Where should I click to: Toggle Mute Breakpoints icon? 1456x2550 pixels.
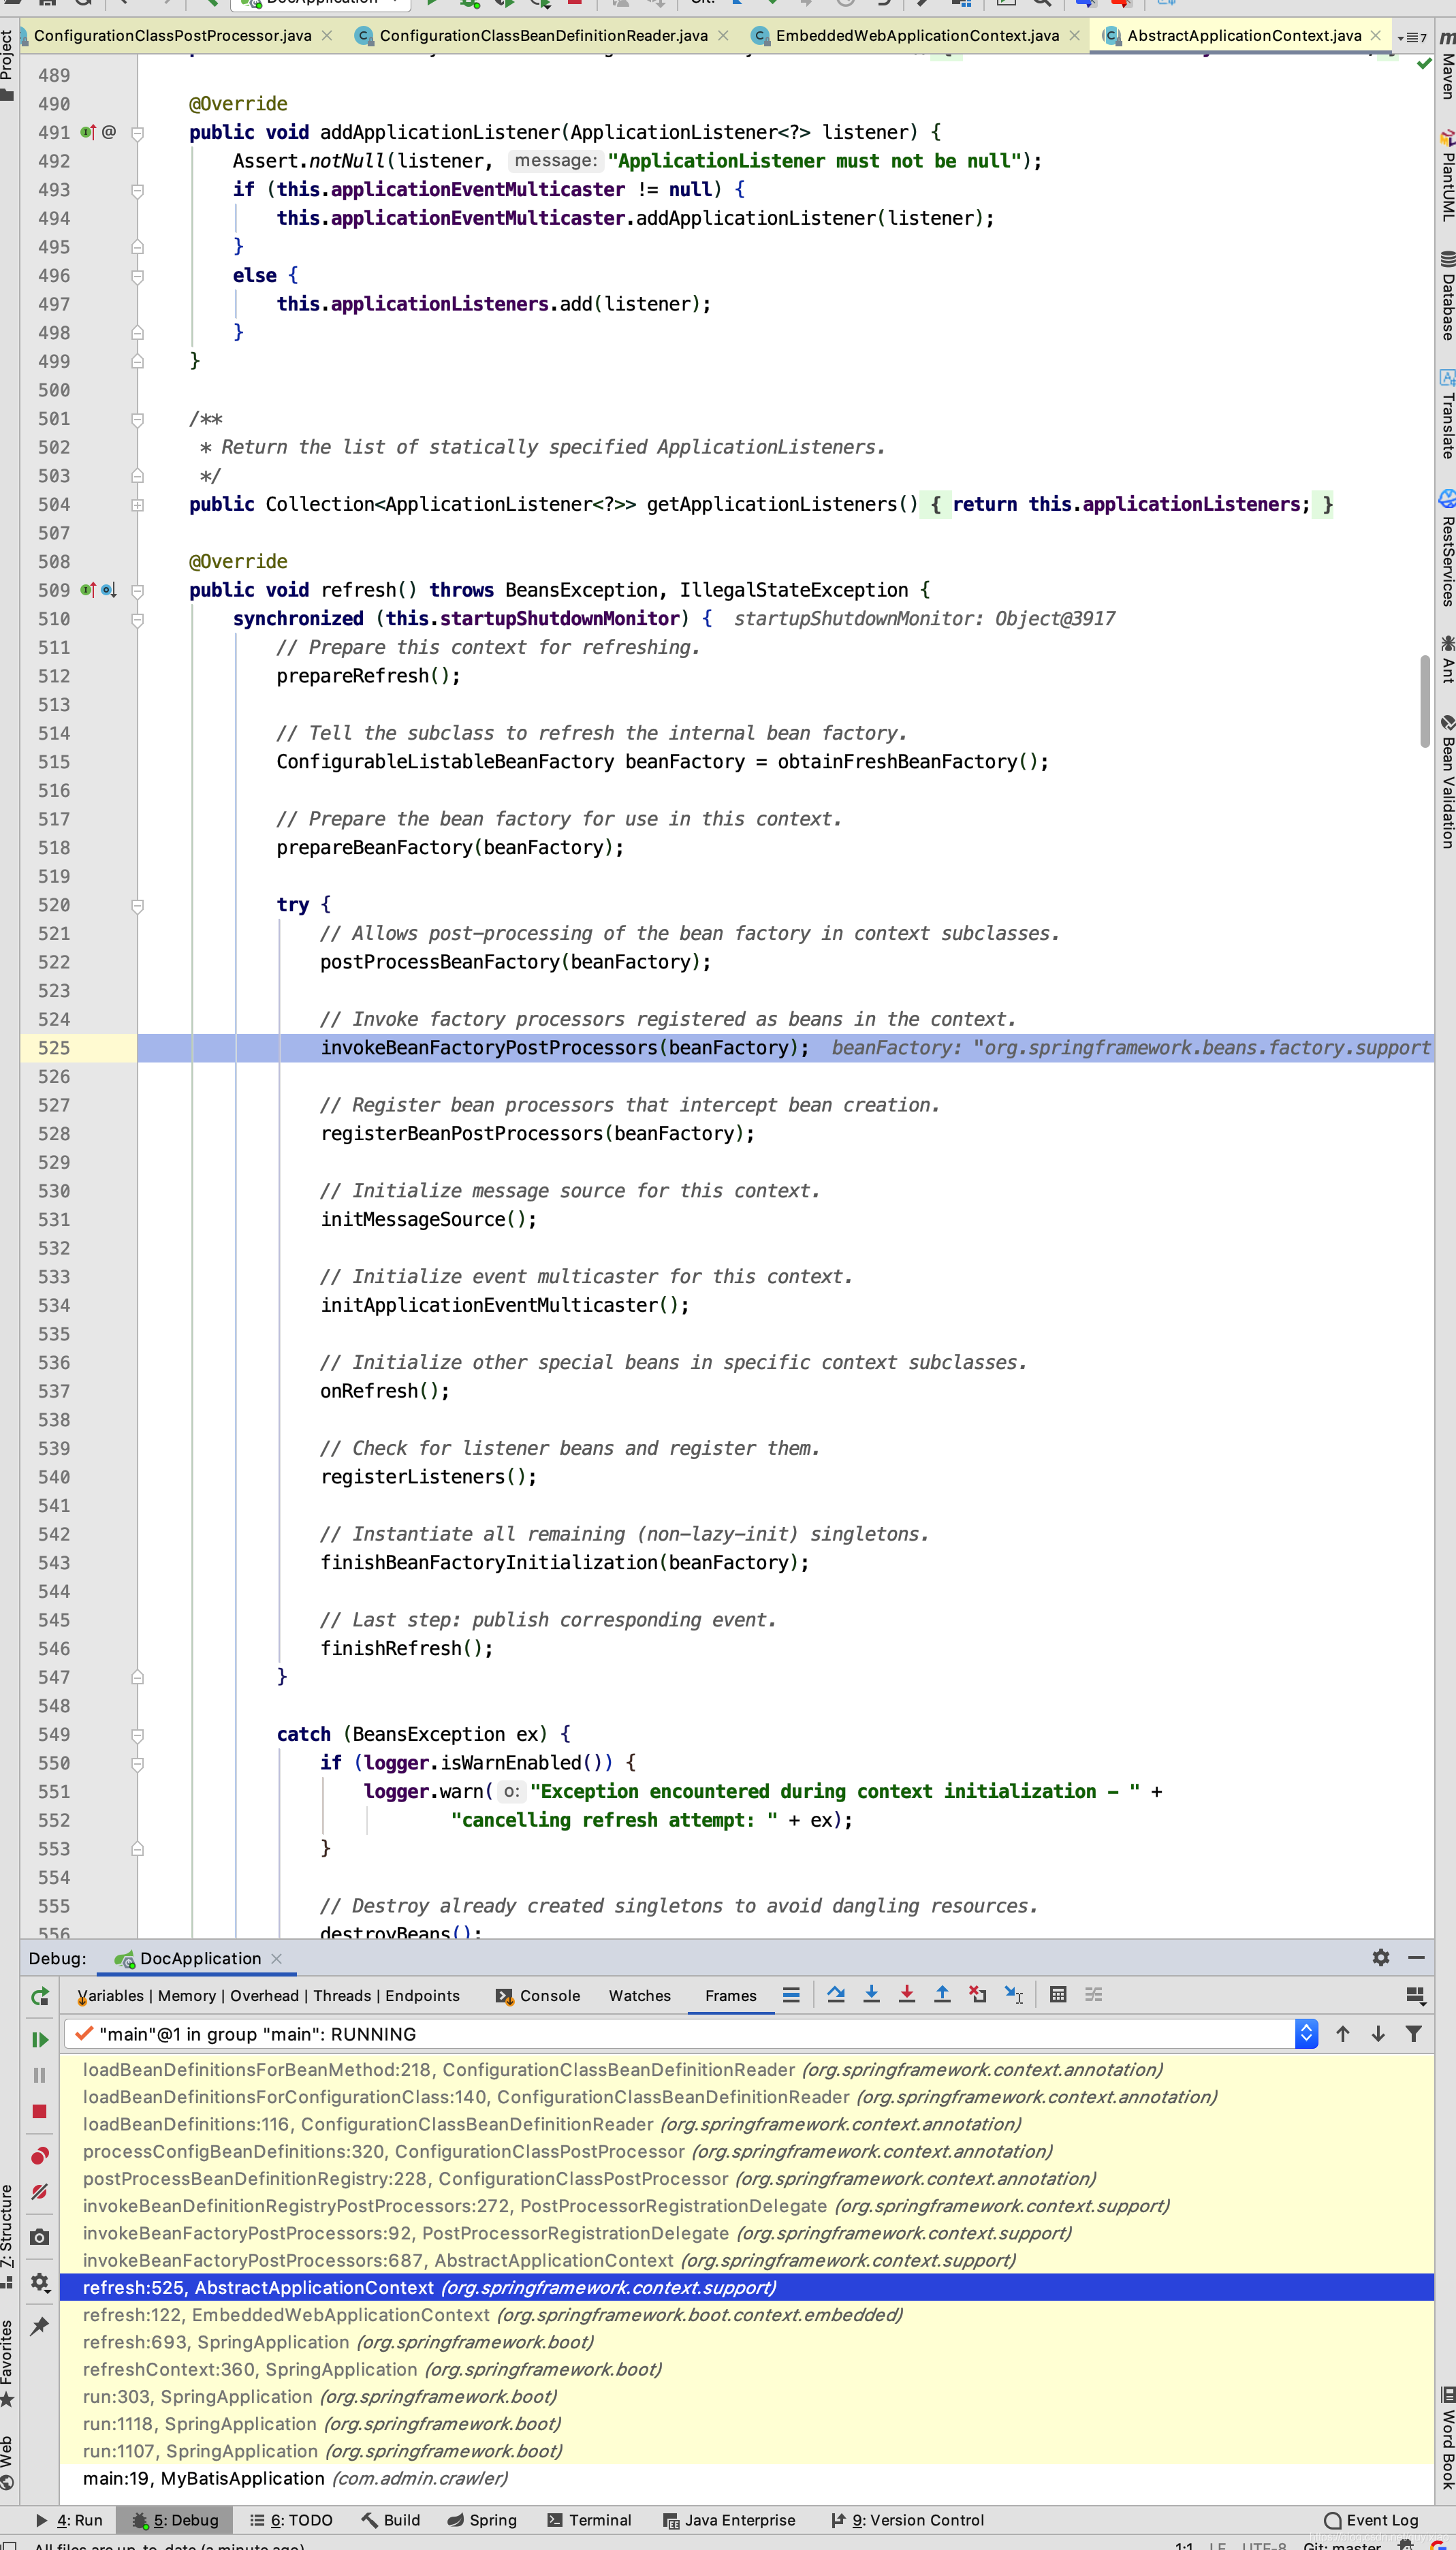click(40, 2191)
